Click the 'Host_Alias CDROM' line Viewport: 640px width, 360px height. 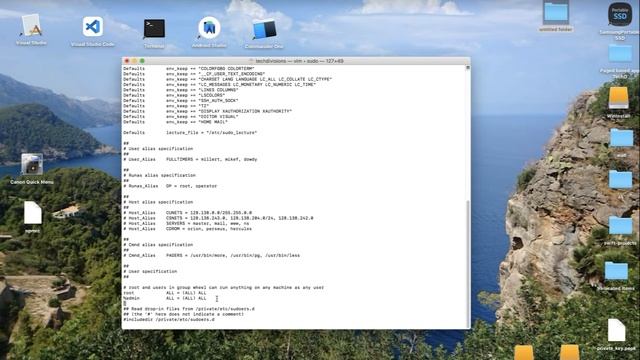187,229
